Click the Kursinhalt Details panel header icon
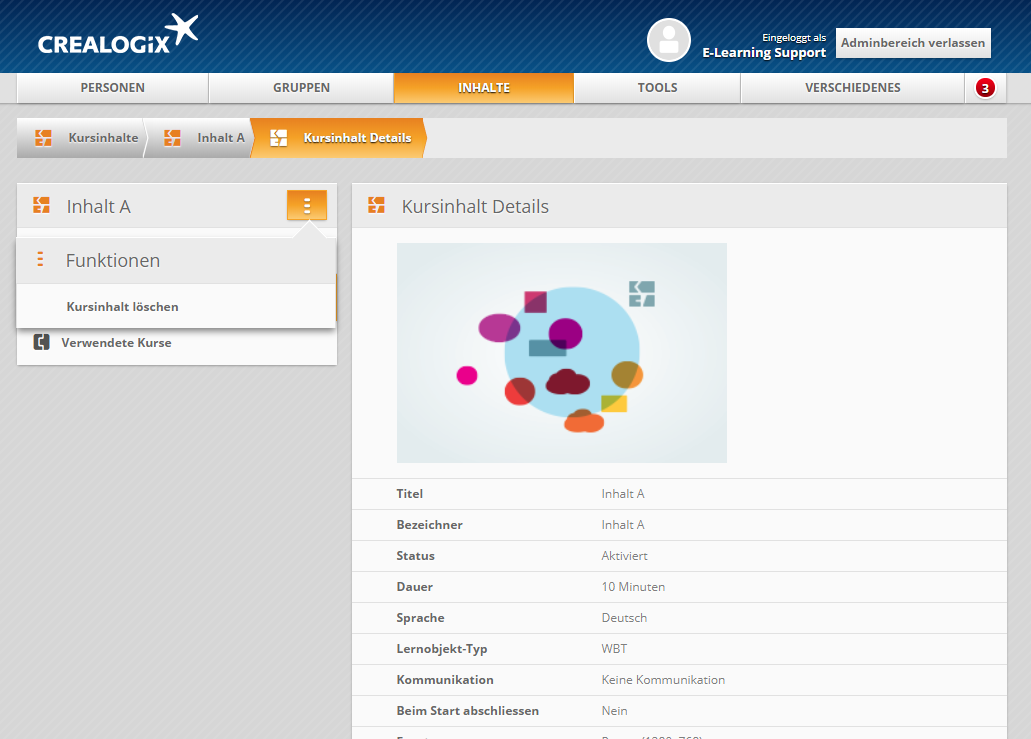Viewport: 1031px width, 739px height. (376, 206)
